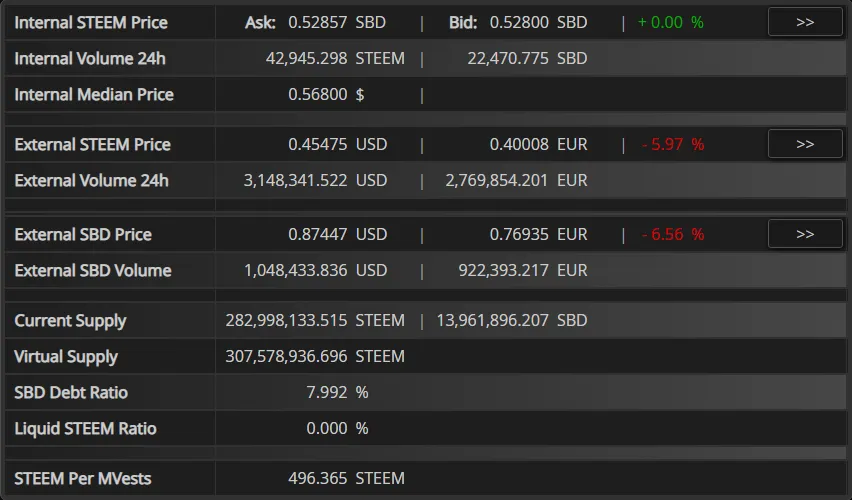This screenshot has height=500, width=852.
Task: Click the Virtual Supply label
Action: coord(66,357)
